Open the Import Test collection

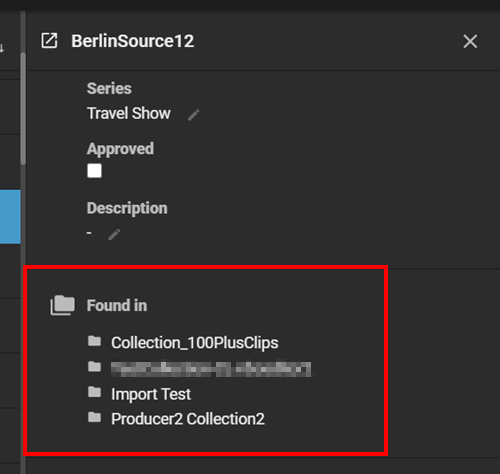(151, 394)
